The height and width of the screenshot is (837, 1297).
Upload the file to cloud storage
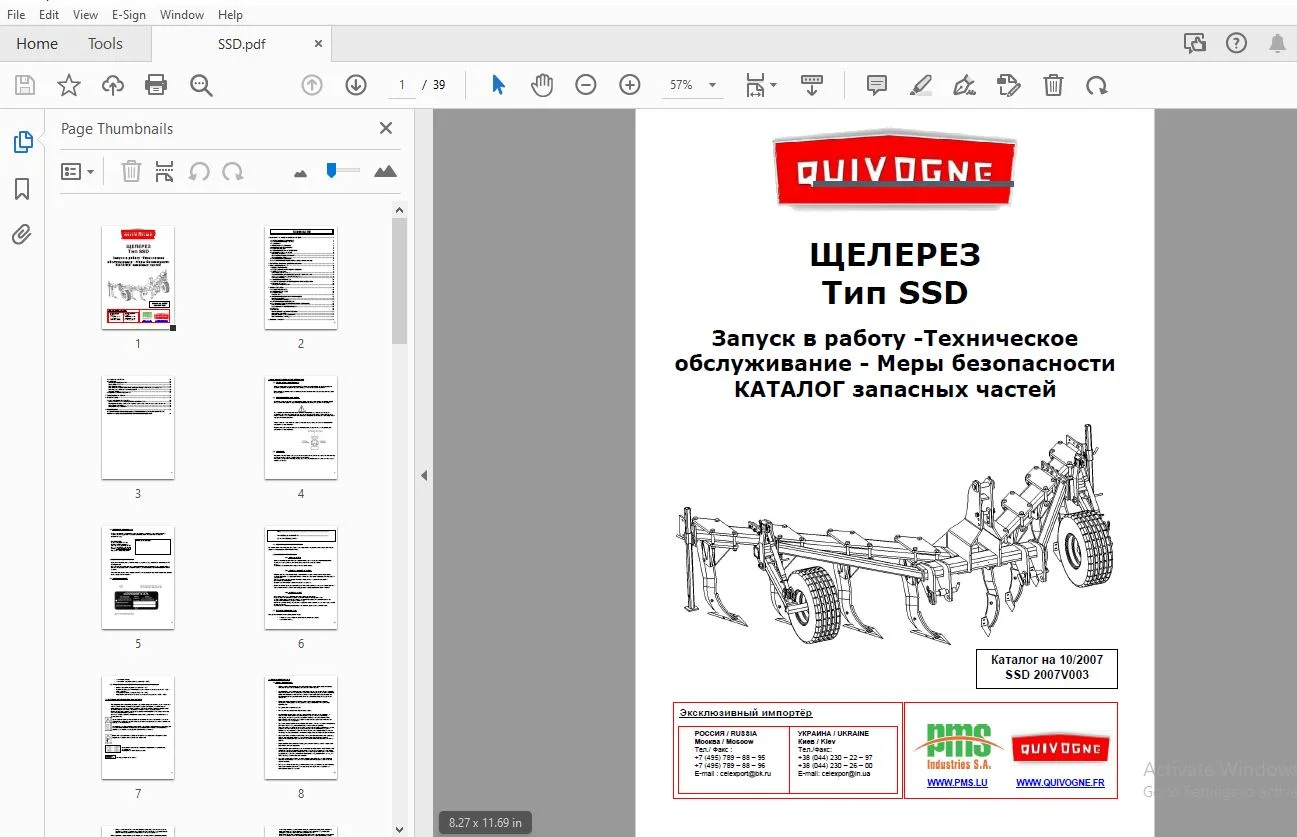coord(113,86)
